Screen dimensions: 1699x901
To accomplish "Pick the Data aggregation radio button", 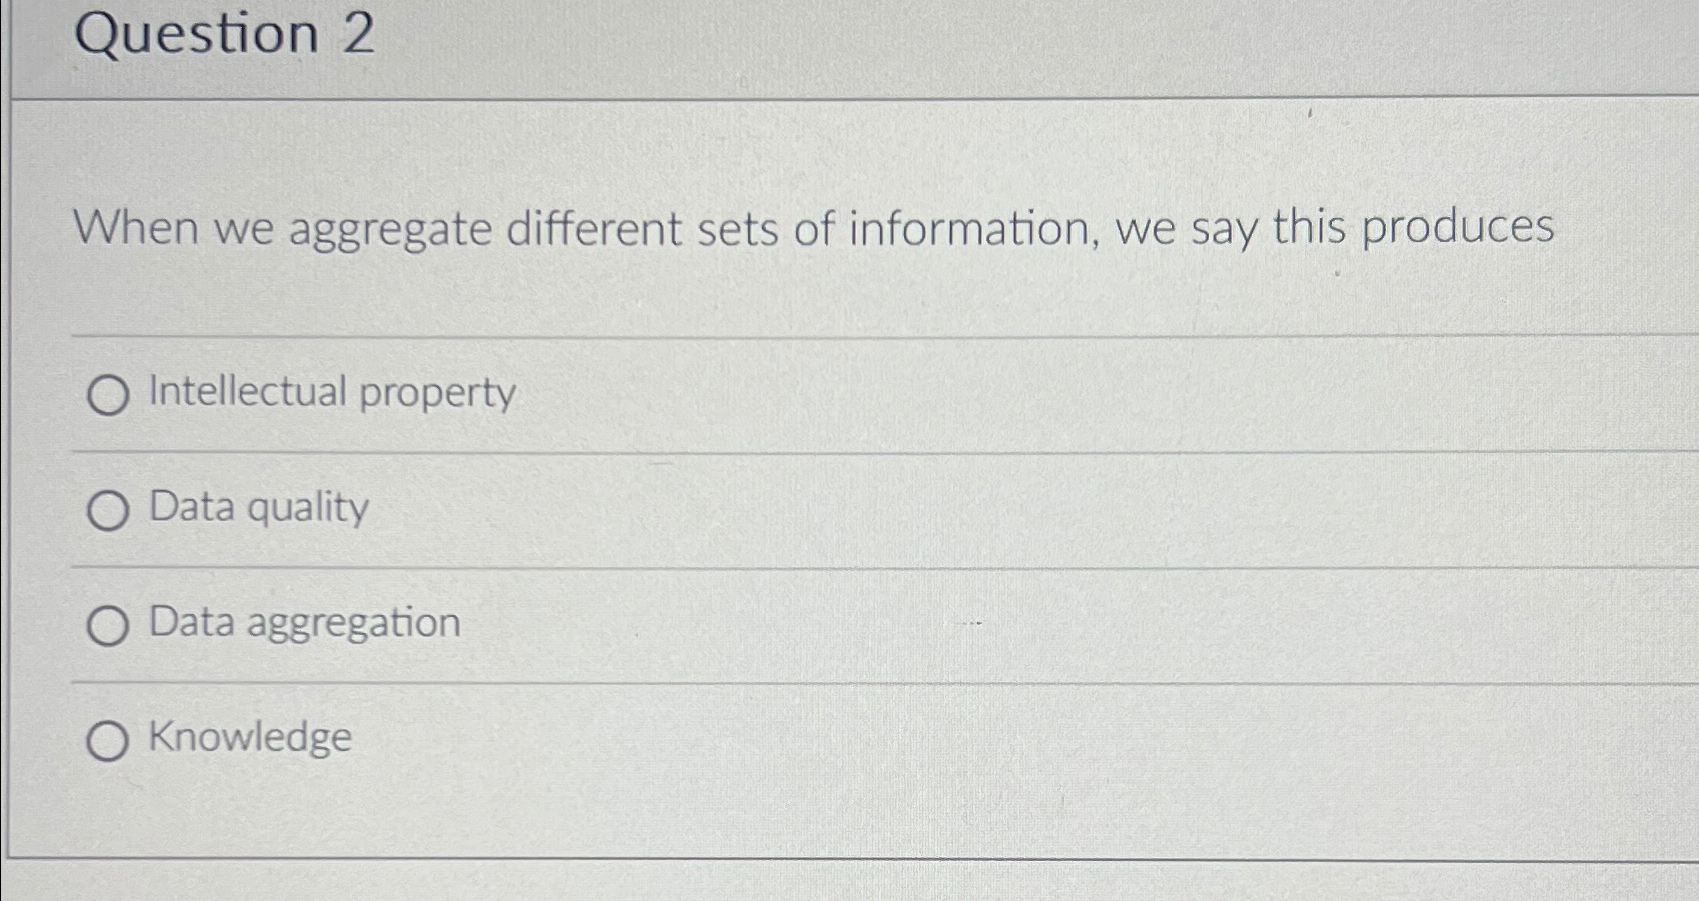I will (x=108, y=627).
